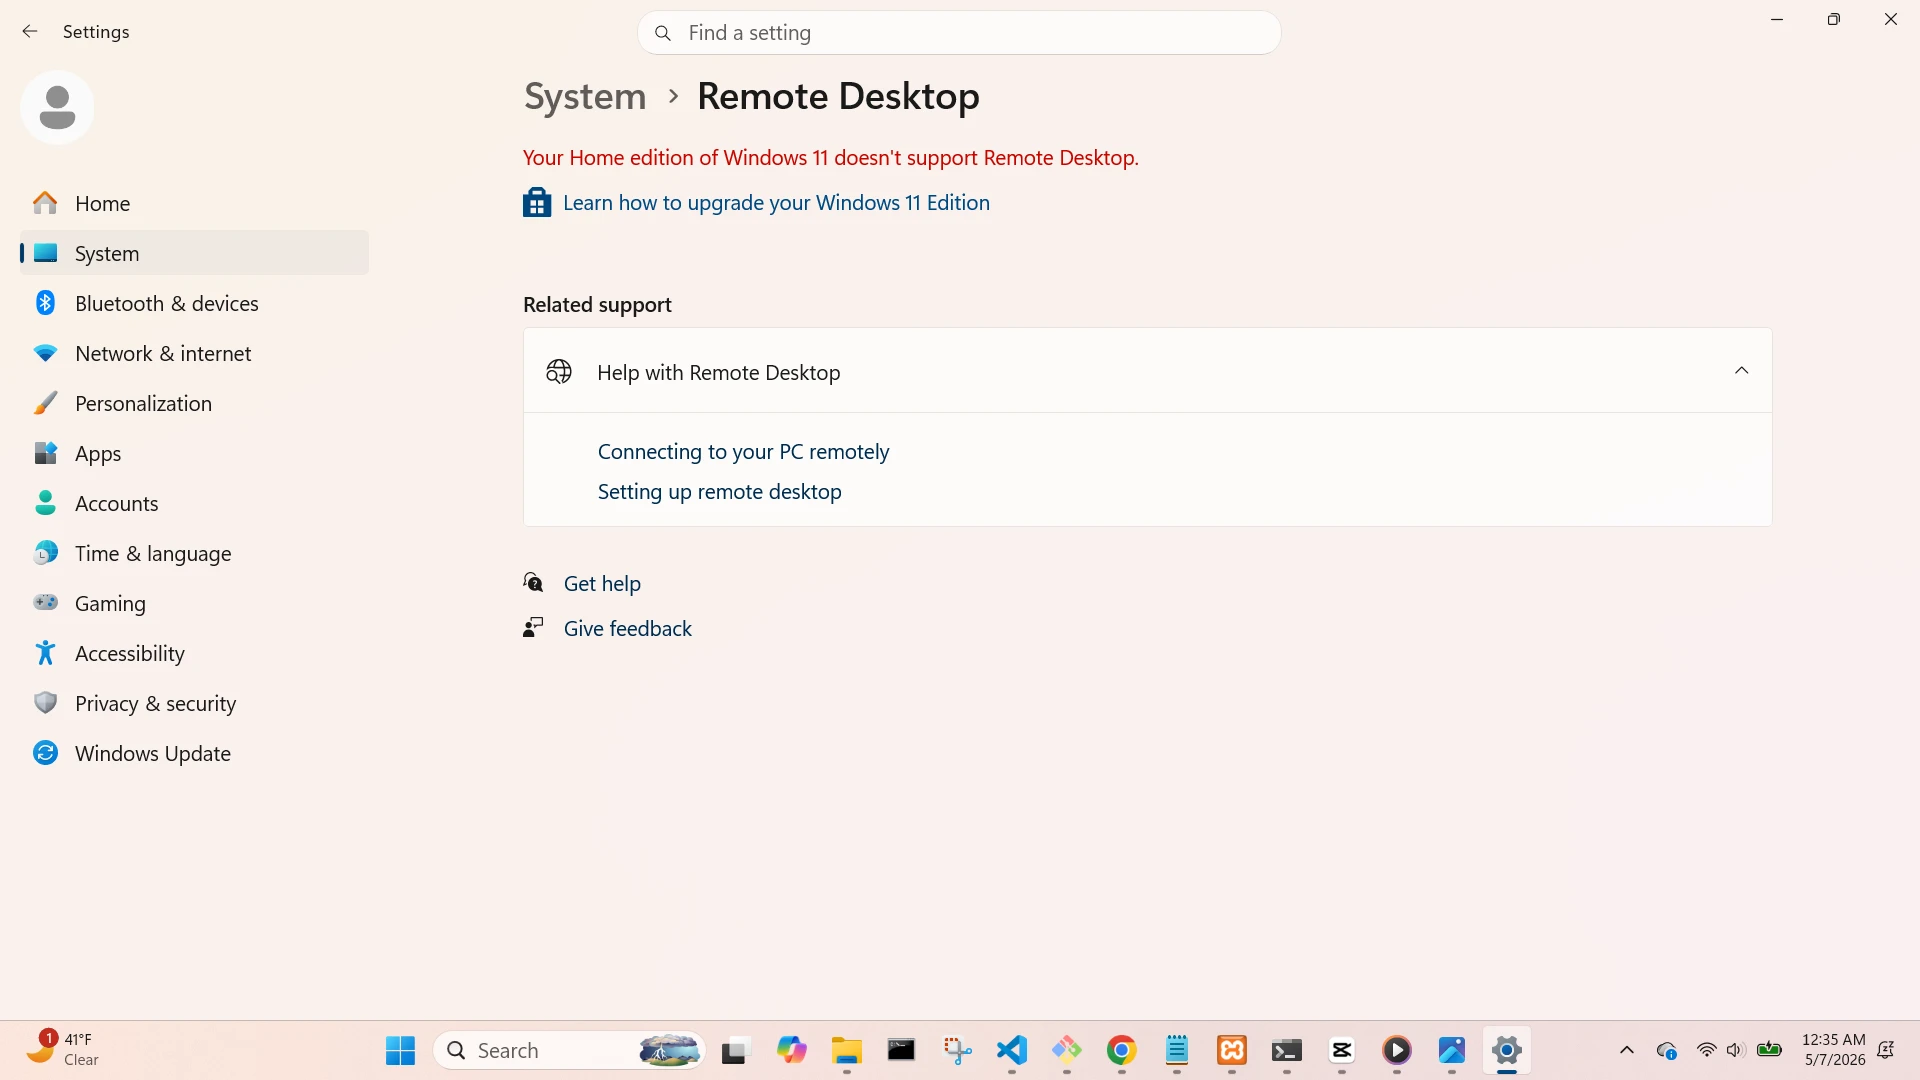
Task: Click the Give feedback person icon
Action: pos(533,628)
